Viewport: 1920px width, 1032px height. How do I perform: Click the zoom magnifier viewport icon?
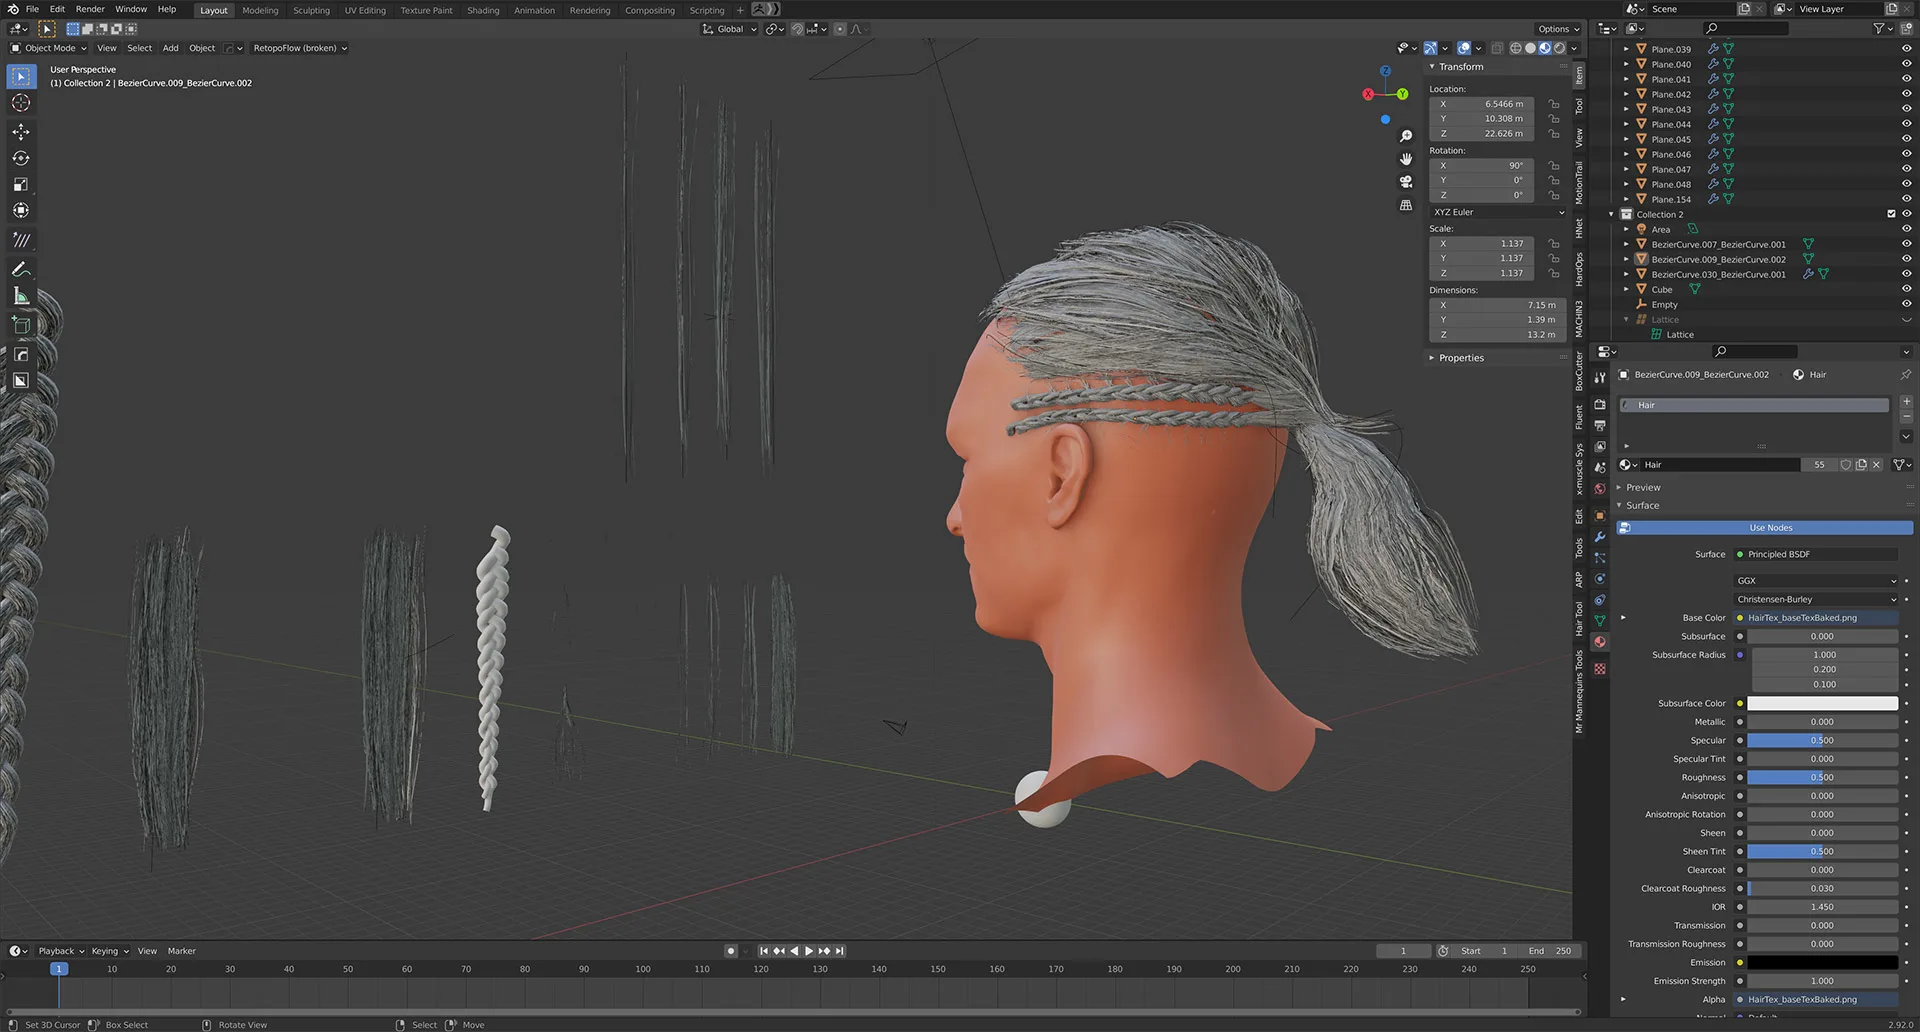click(1406, 136)
